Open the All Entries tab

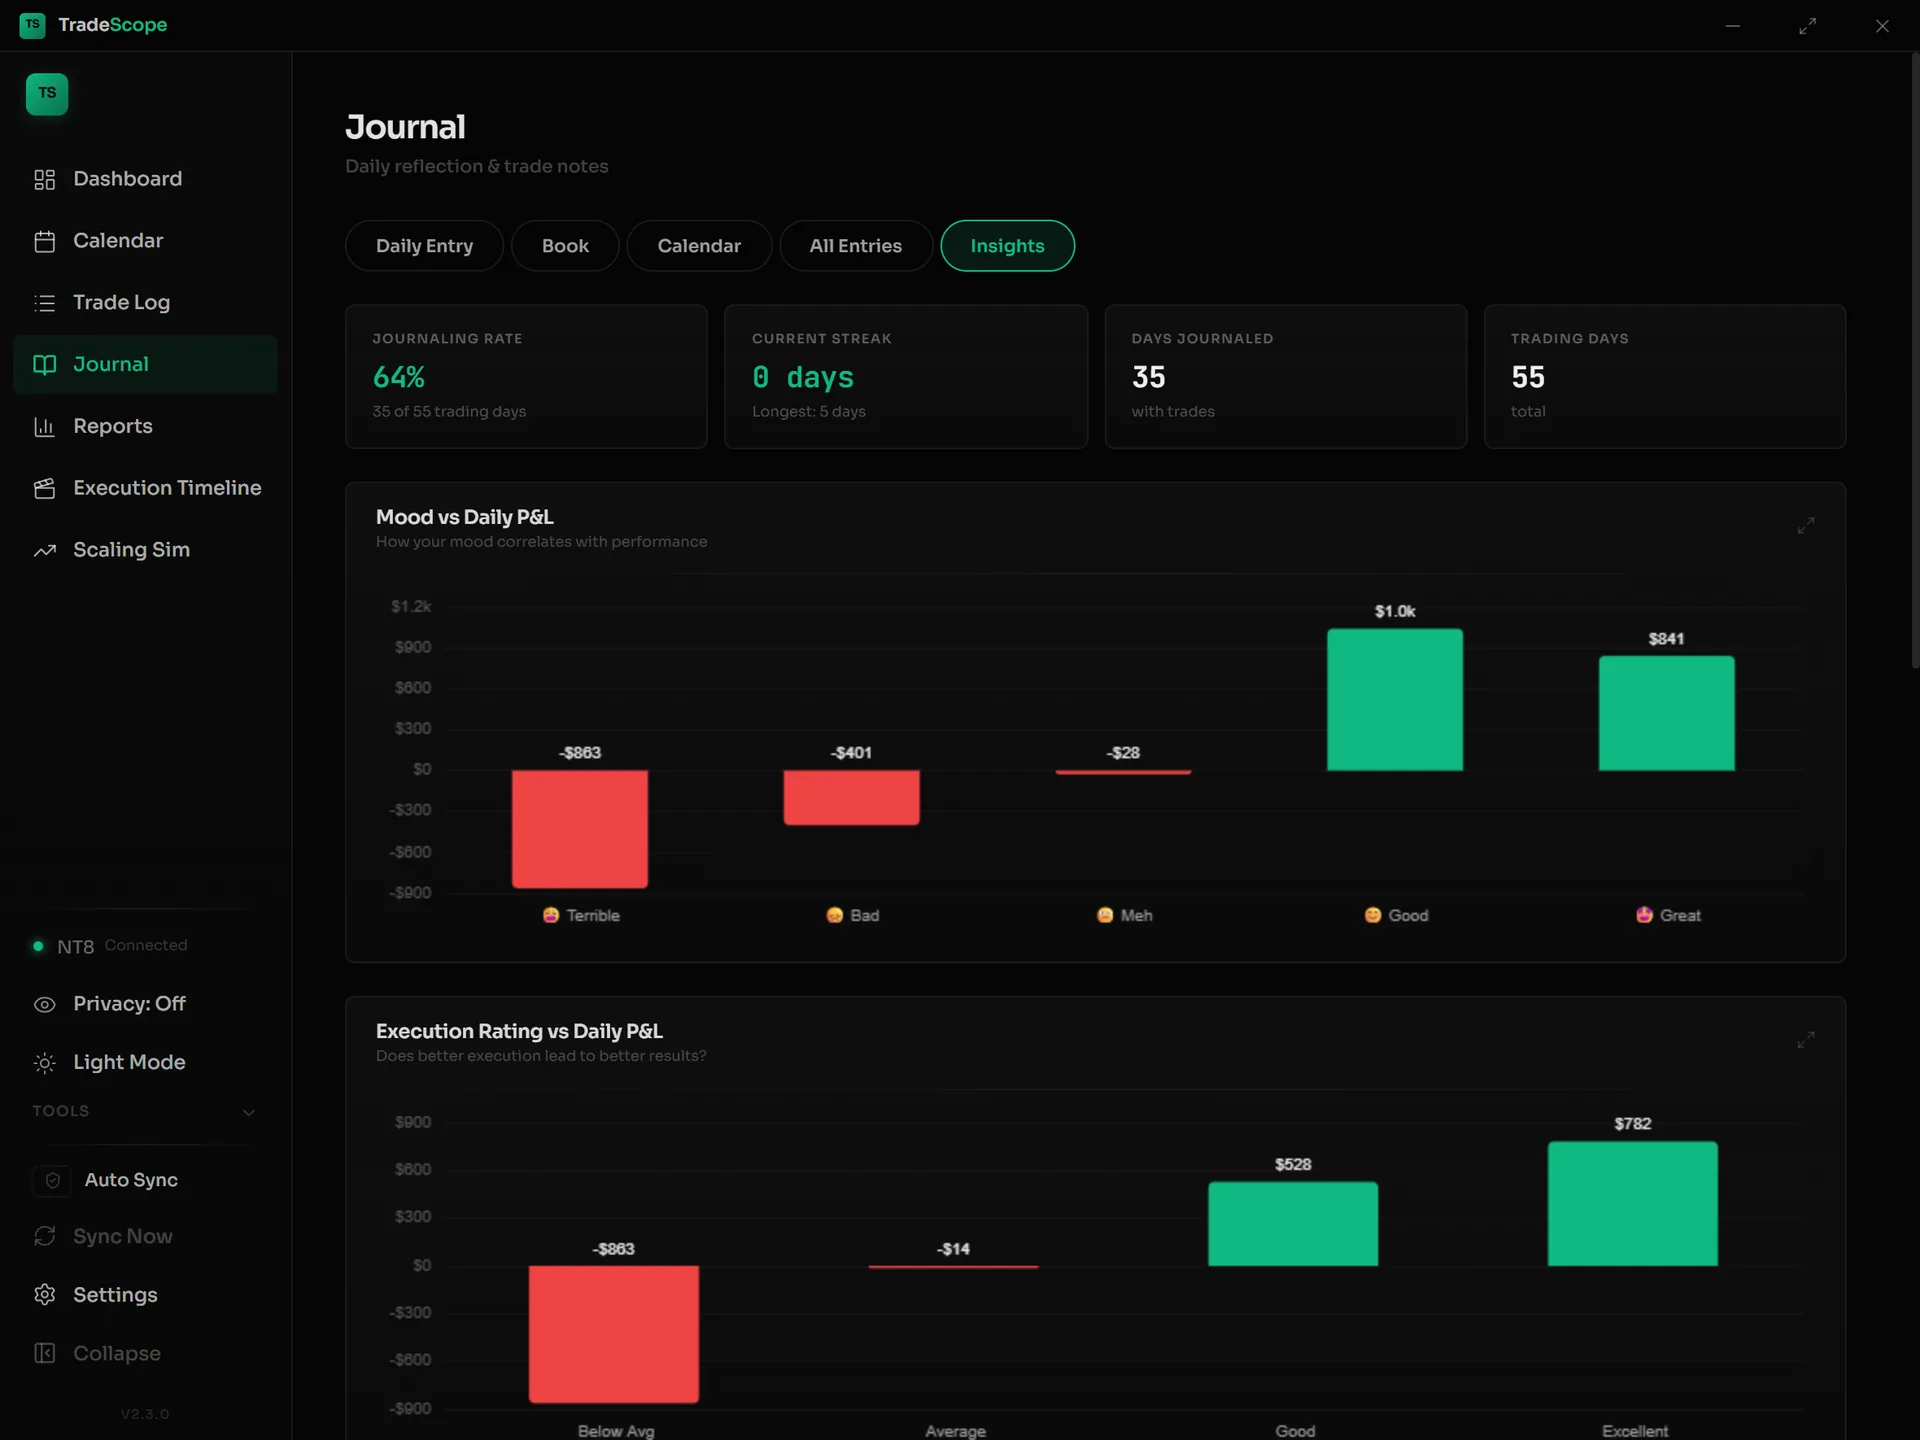856,246
